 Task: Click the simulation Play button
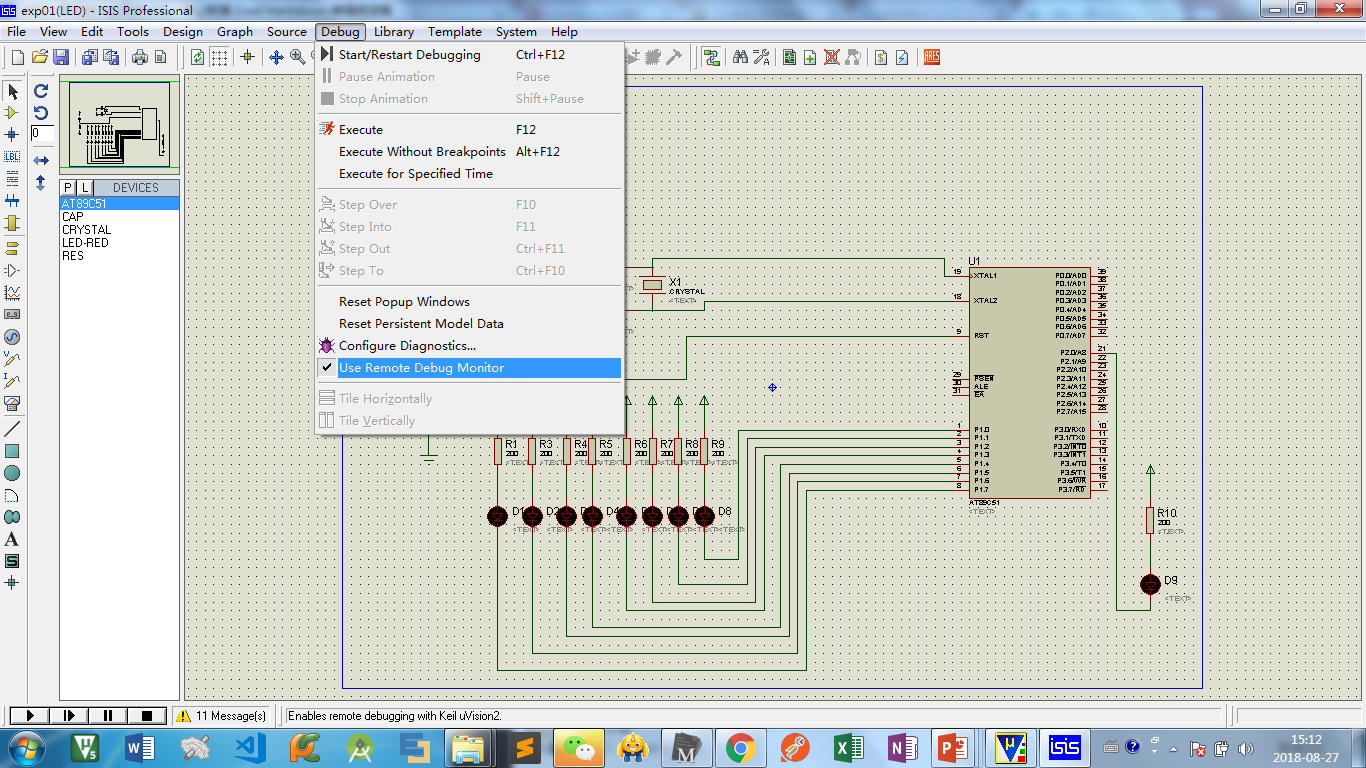(x=30, y=715)
